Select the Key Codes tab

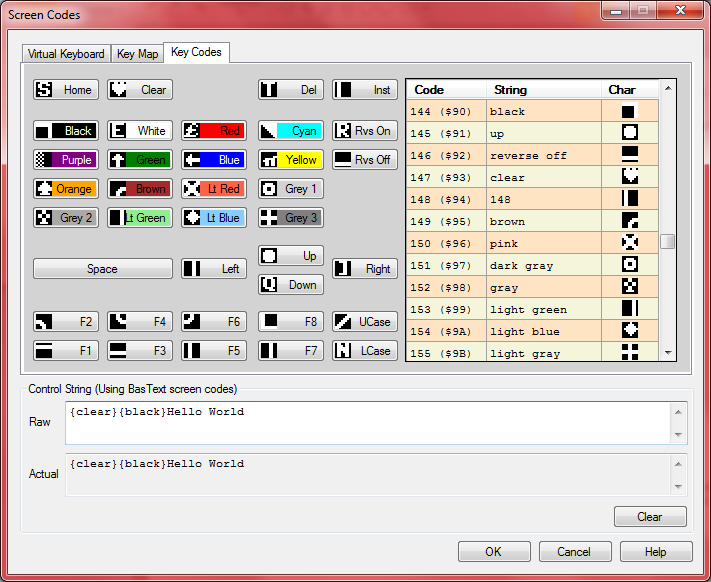click(196, 52)
